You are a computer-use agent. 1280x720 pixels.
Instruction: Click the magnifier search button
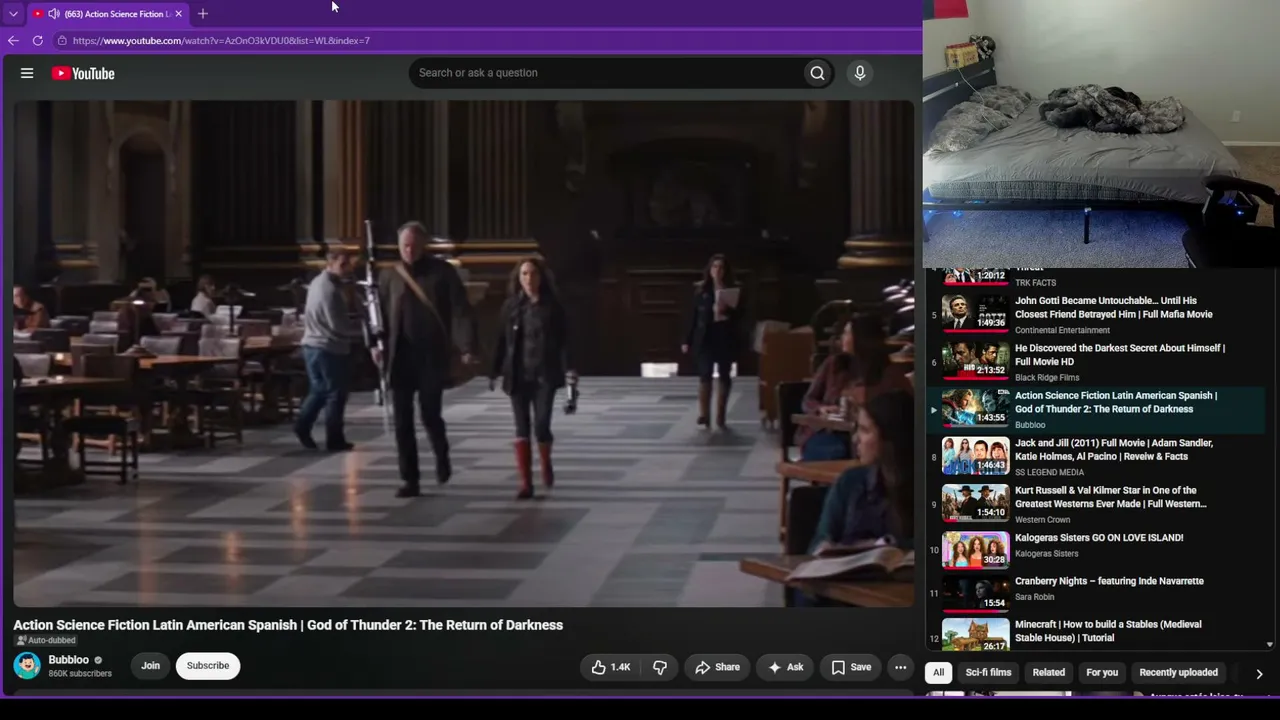(x=818, y=73)
